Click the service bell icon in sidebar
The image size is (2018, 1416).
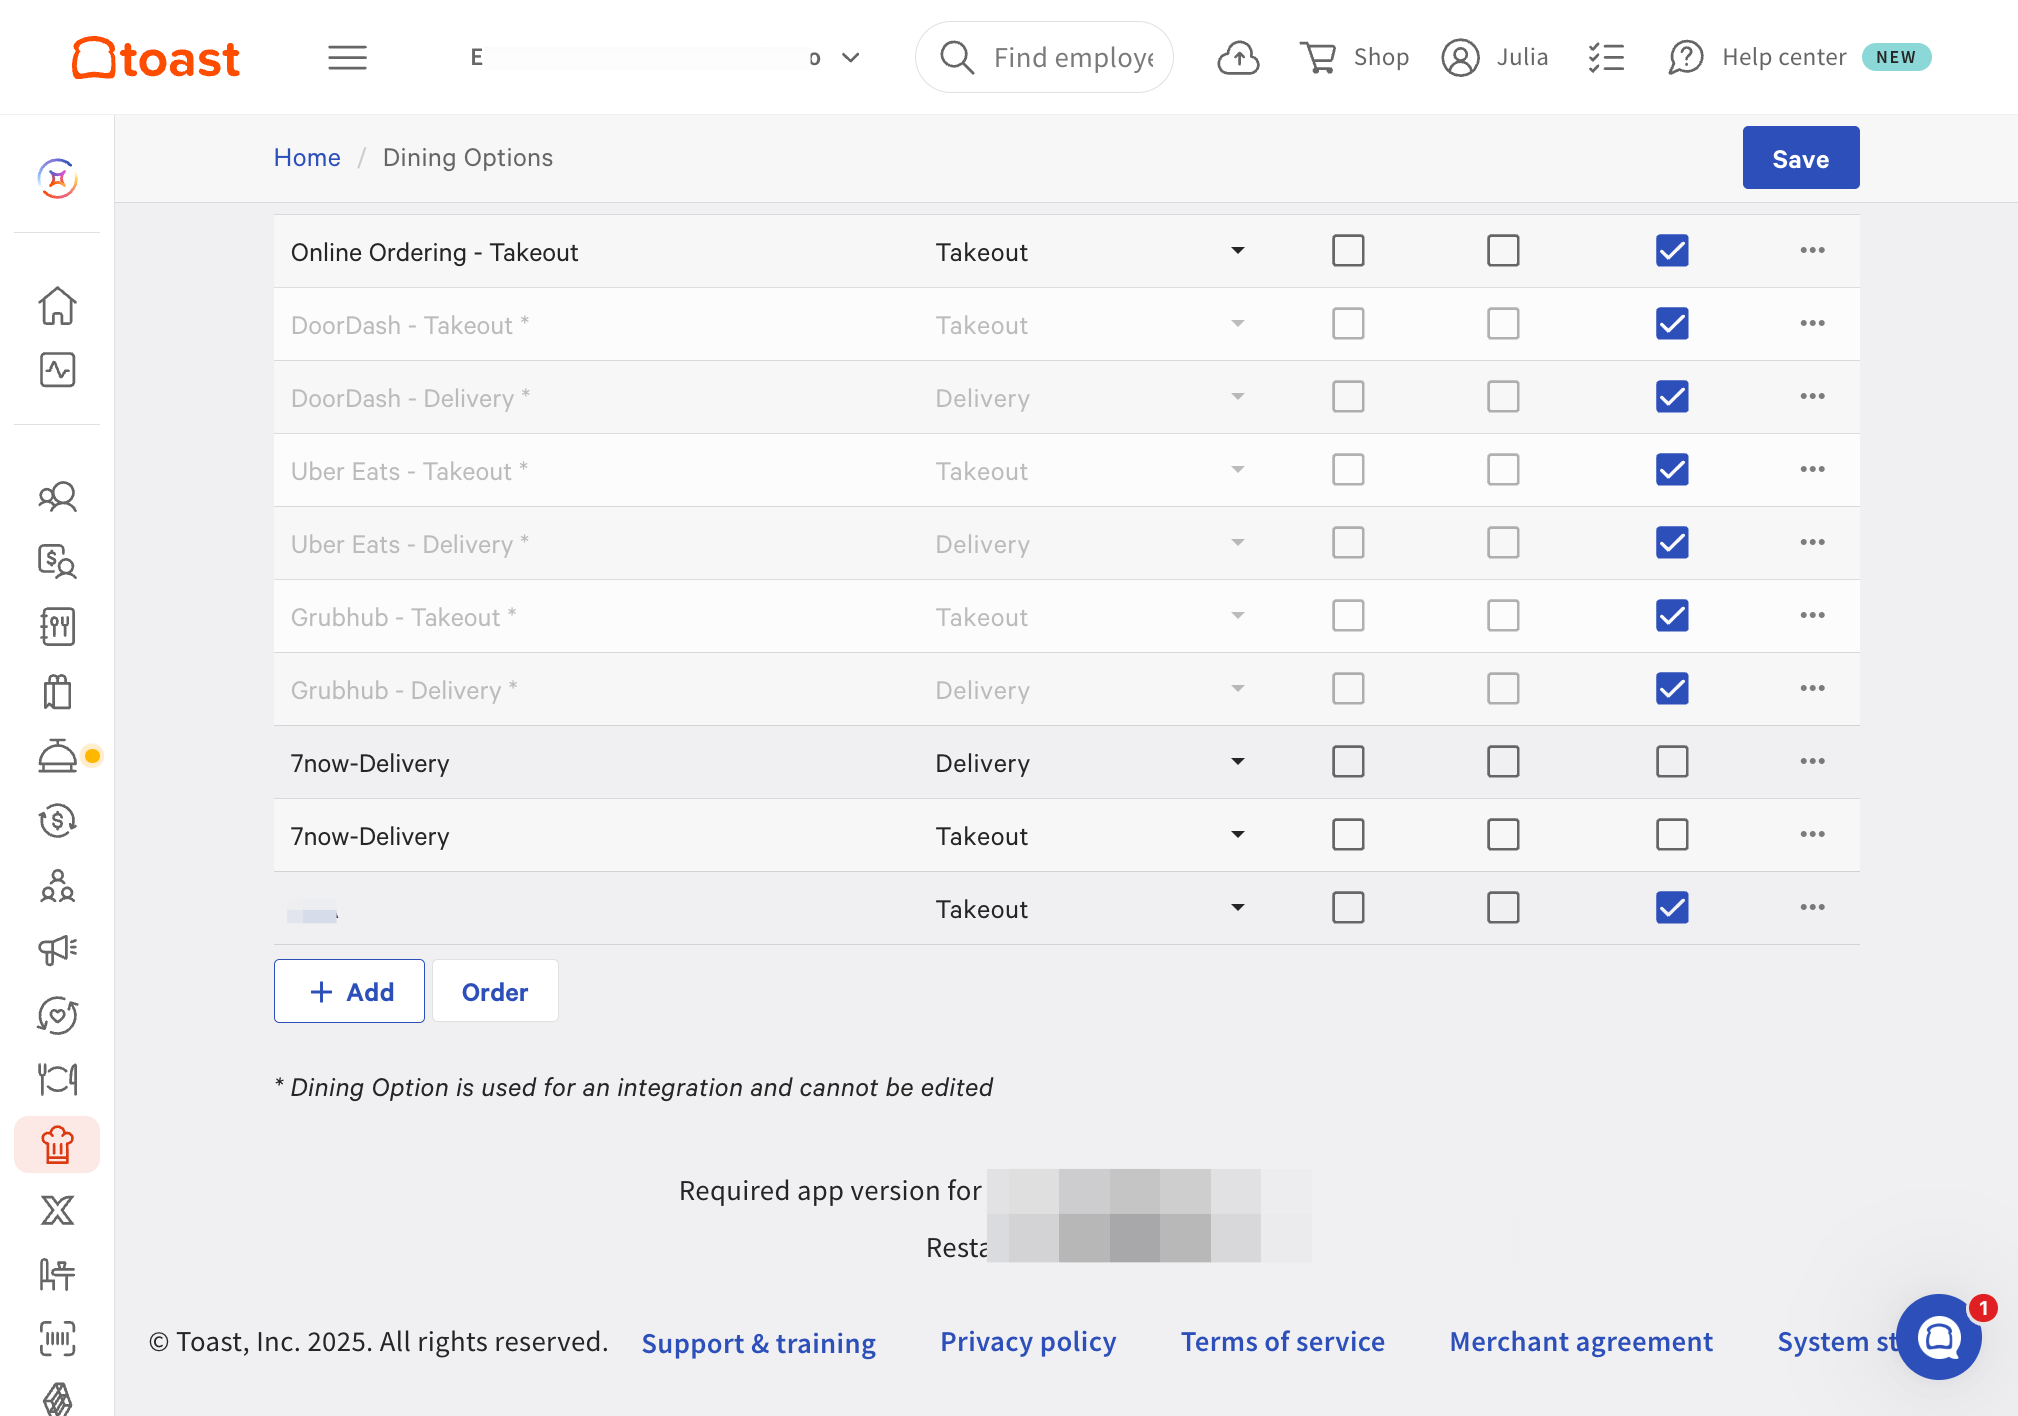pos(57,756)
